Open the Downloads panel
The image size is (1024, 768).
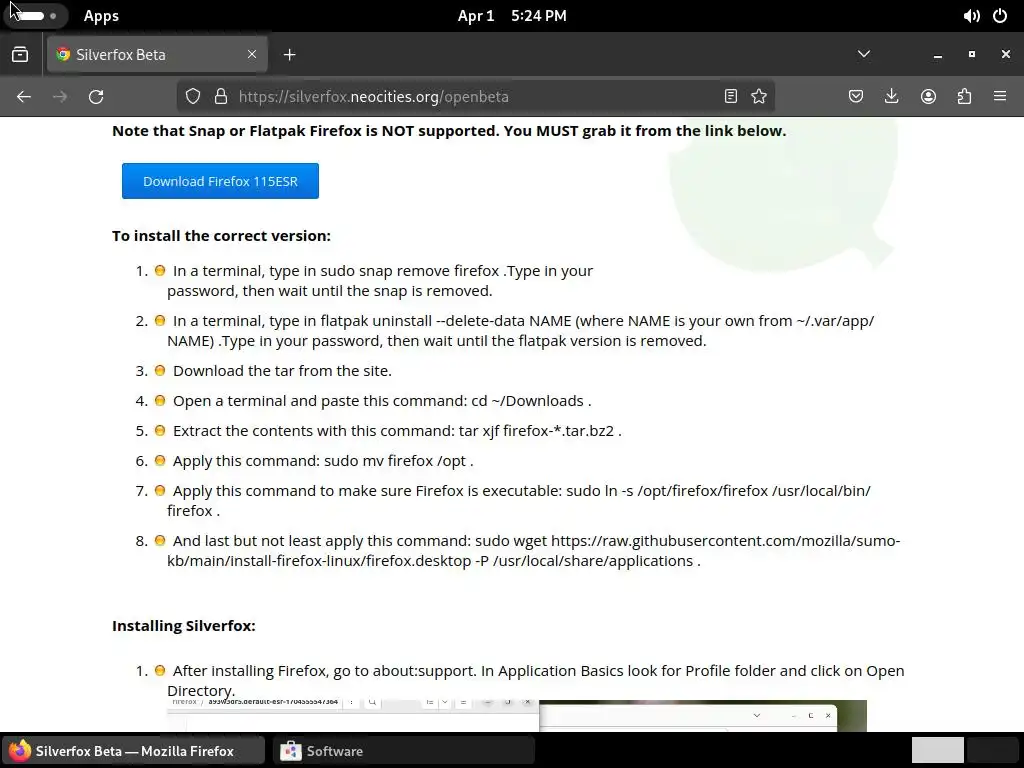[x=891, y=97]
